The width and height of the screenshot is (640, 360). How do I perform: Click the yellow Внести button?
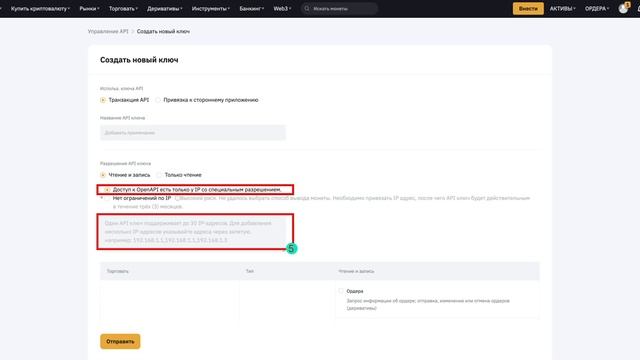[x=528, y=9]
